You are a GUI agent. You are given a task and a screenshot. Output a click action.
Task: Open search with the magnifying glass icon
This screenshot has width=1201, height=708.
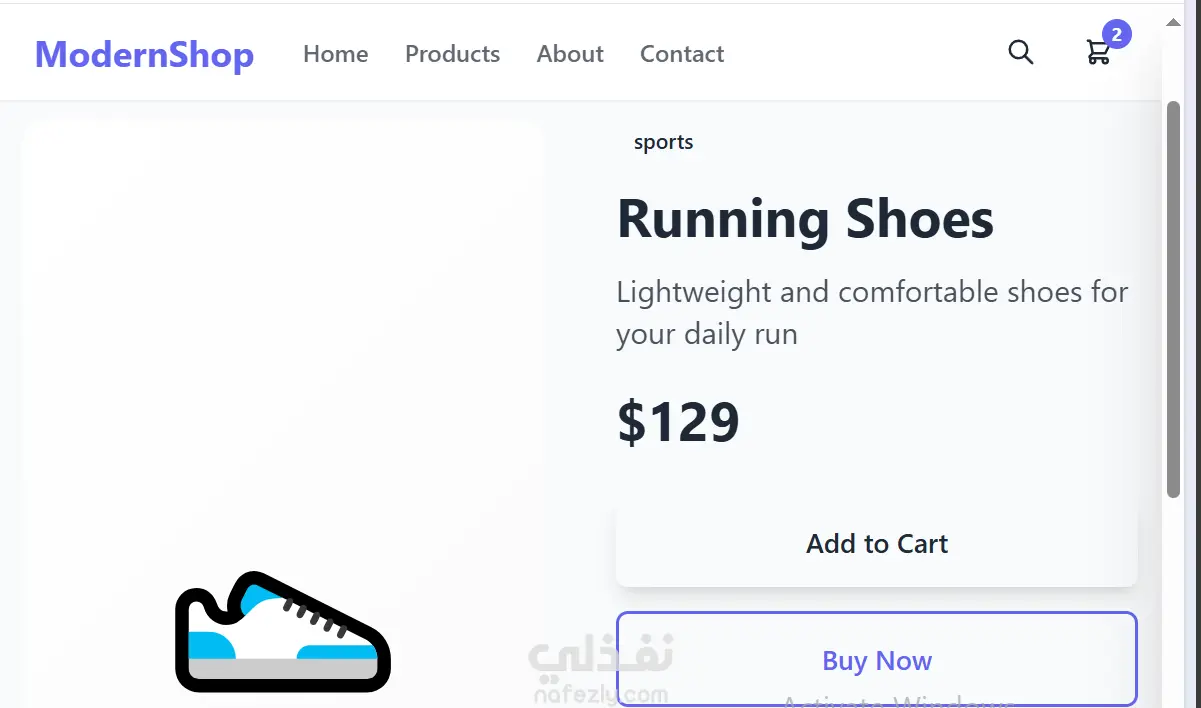coord(1020,52)
